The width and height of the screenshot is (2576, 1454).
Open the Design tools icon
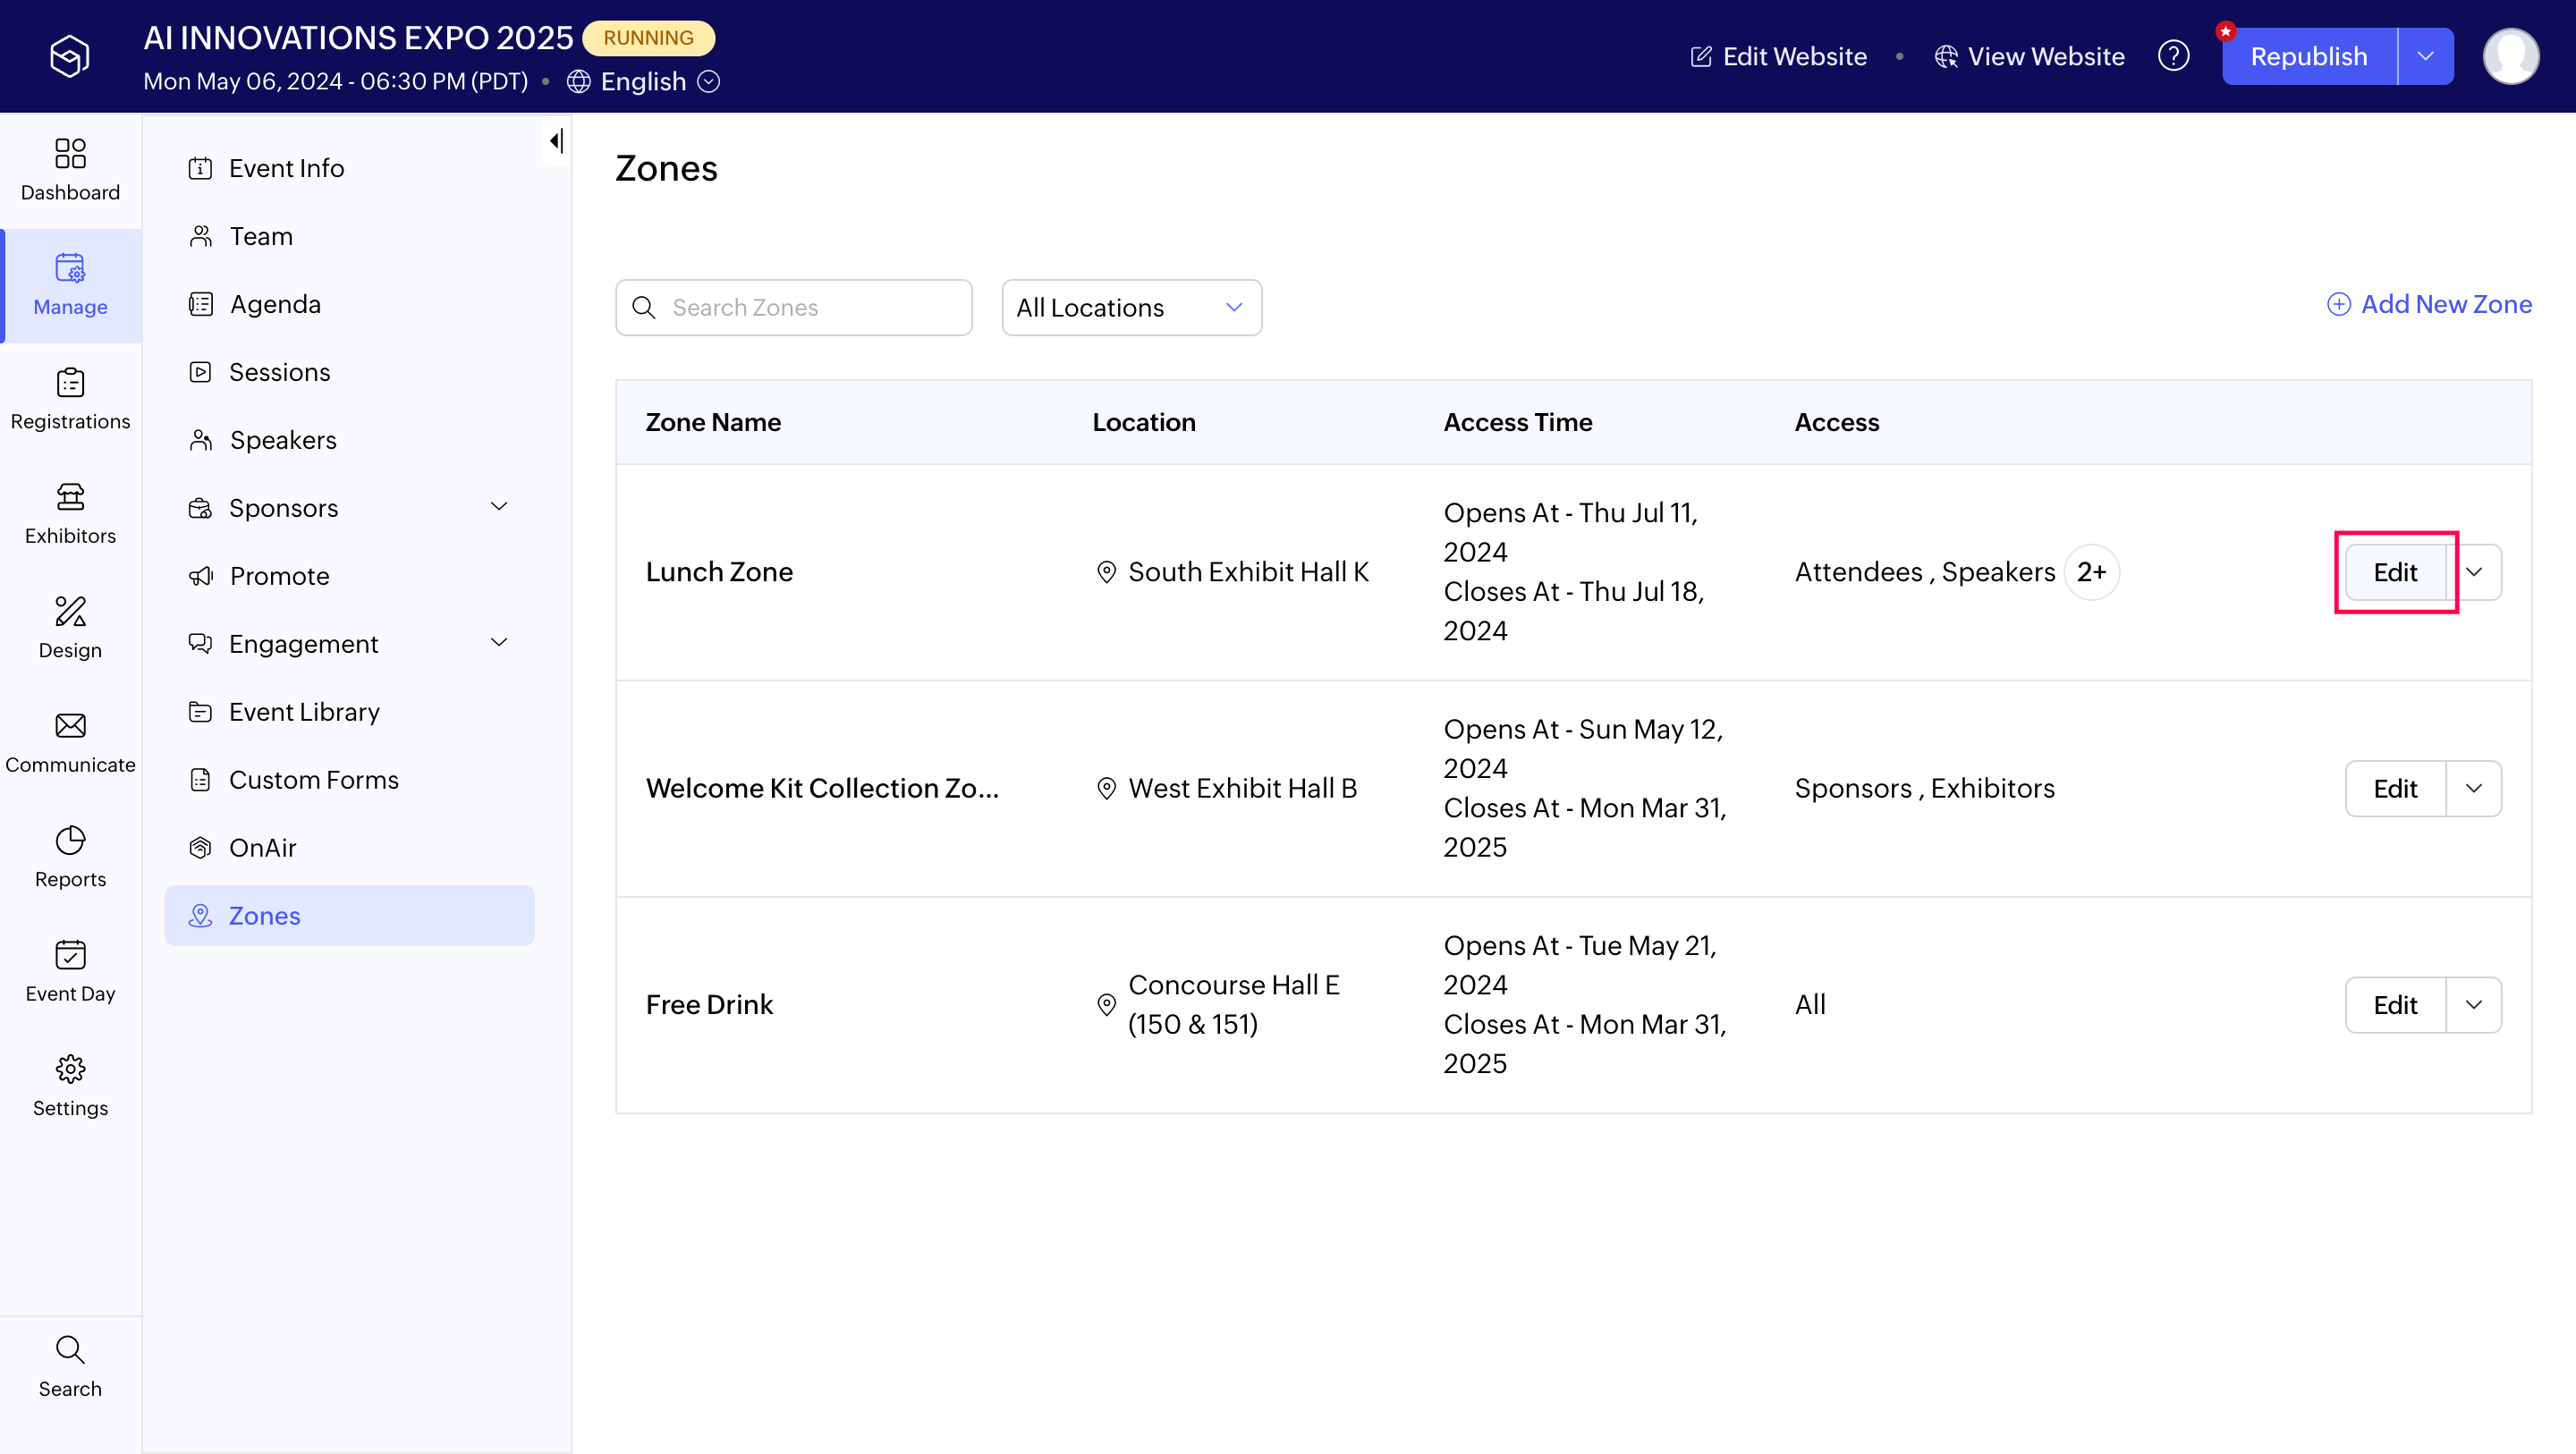70,611
